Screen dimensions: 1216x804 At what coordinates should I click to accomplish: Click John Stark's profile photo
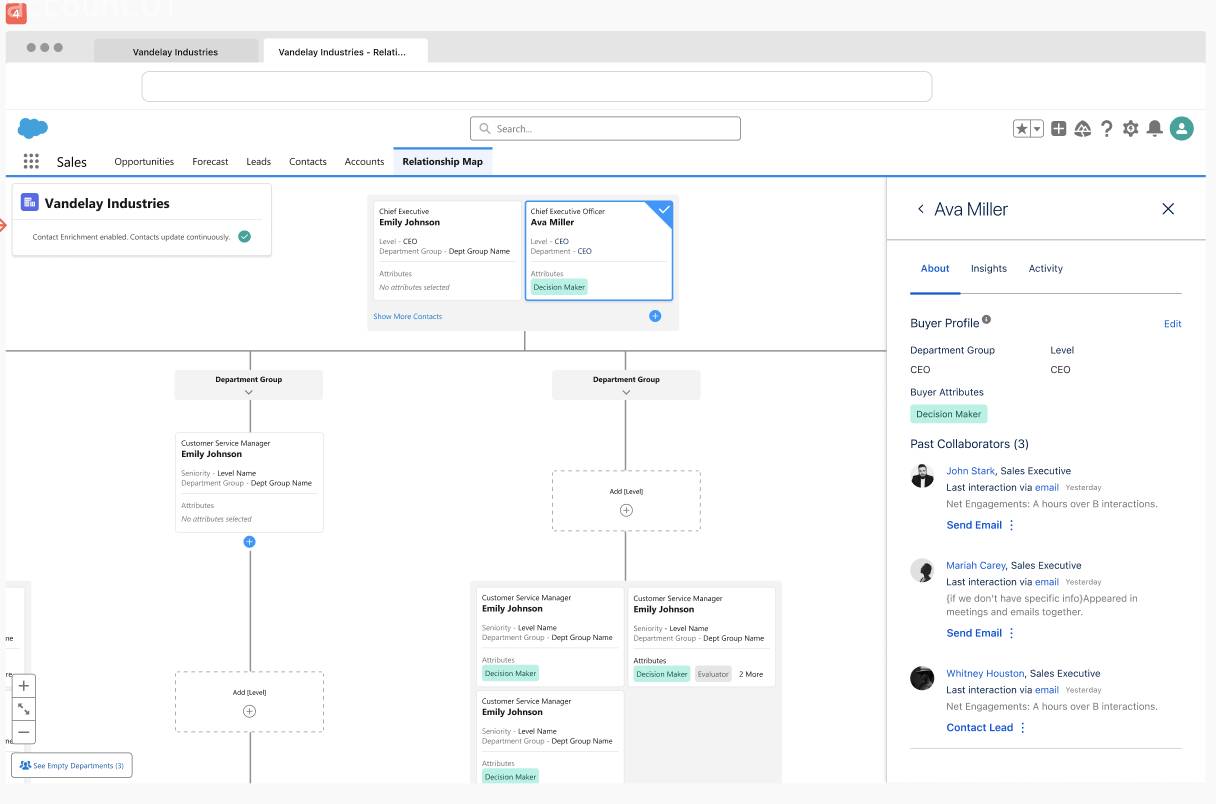922,476
